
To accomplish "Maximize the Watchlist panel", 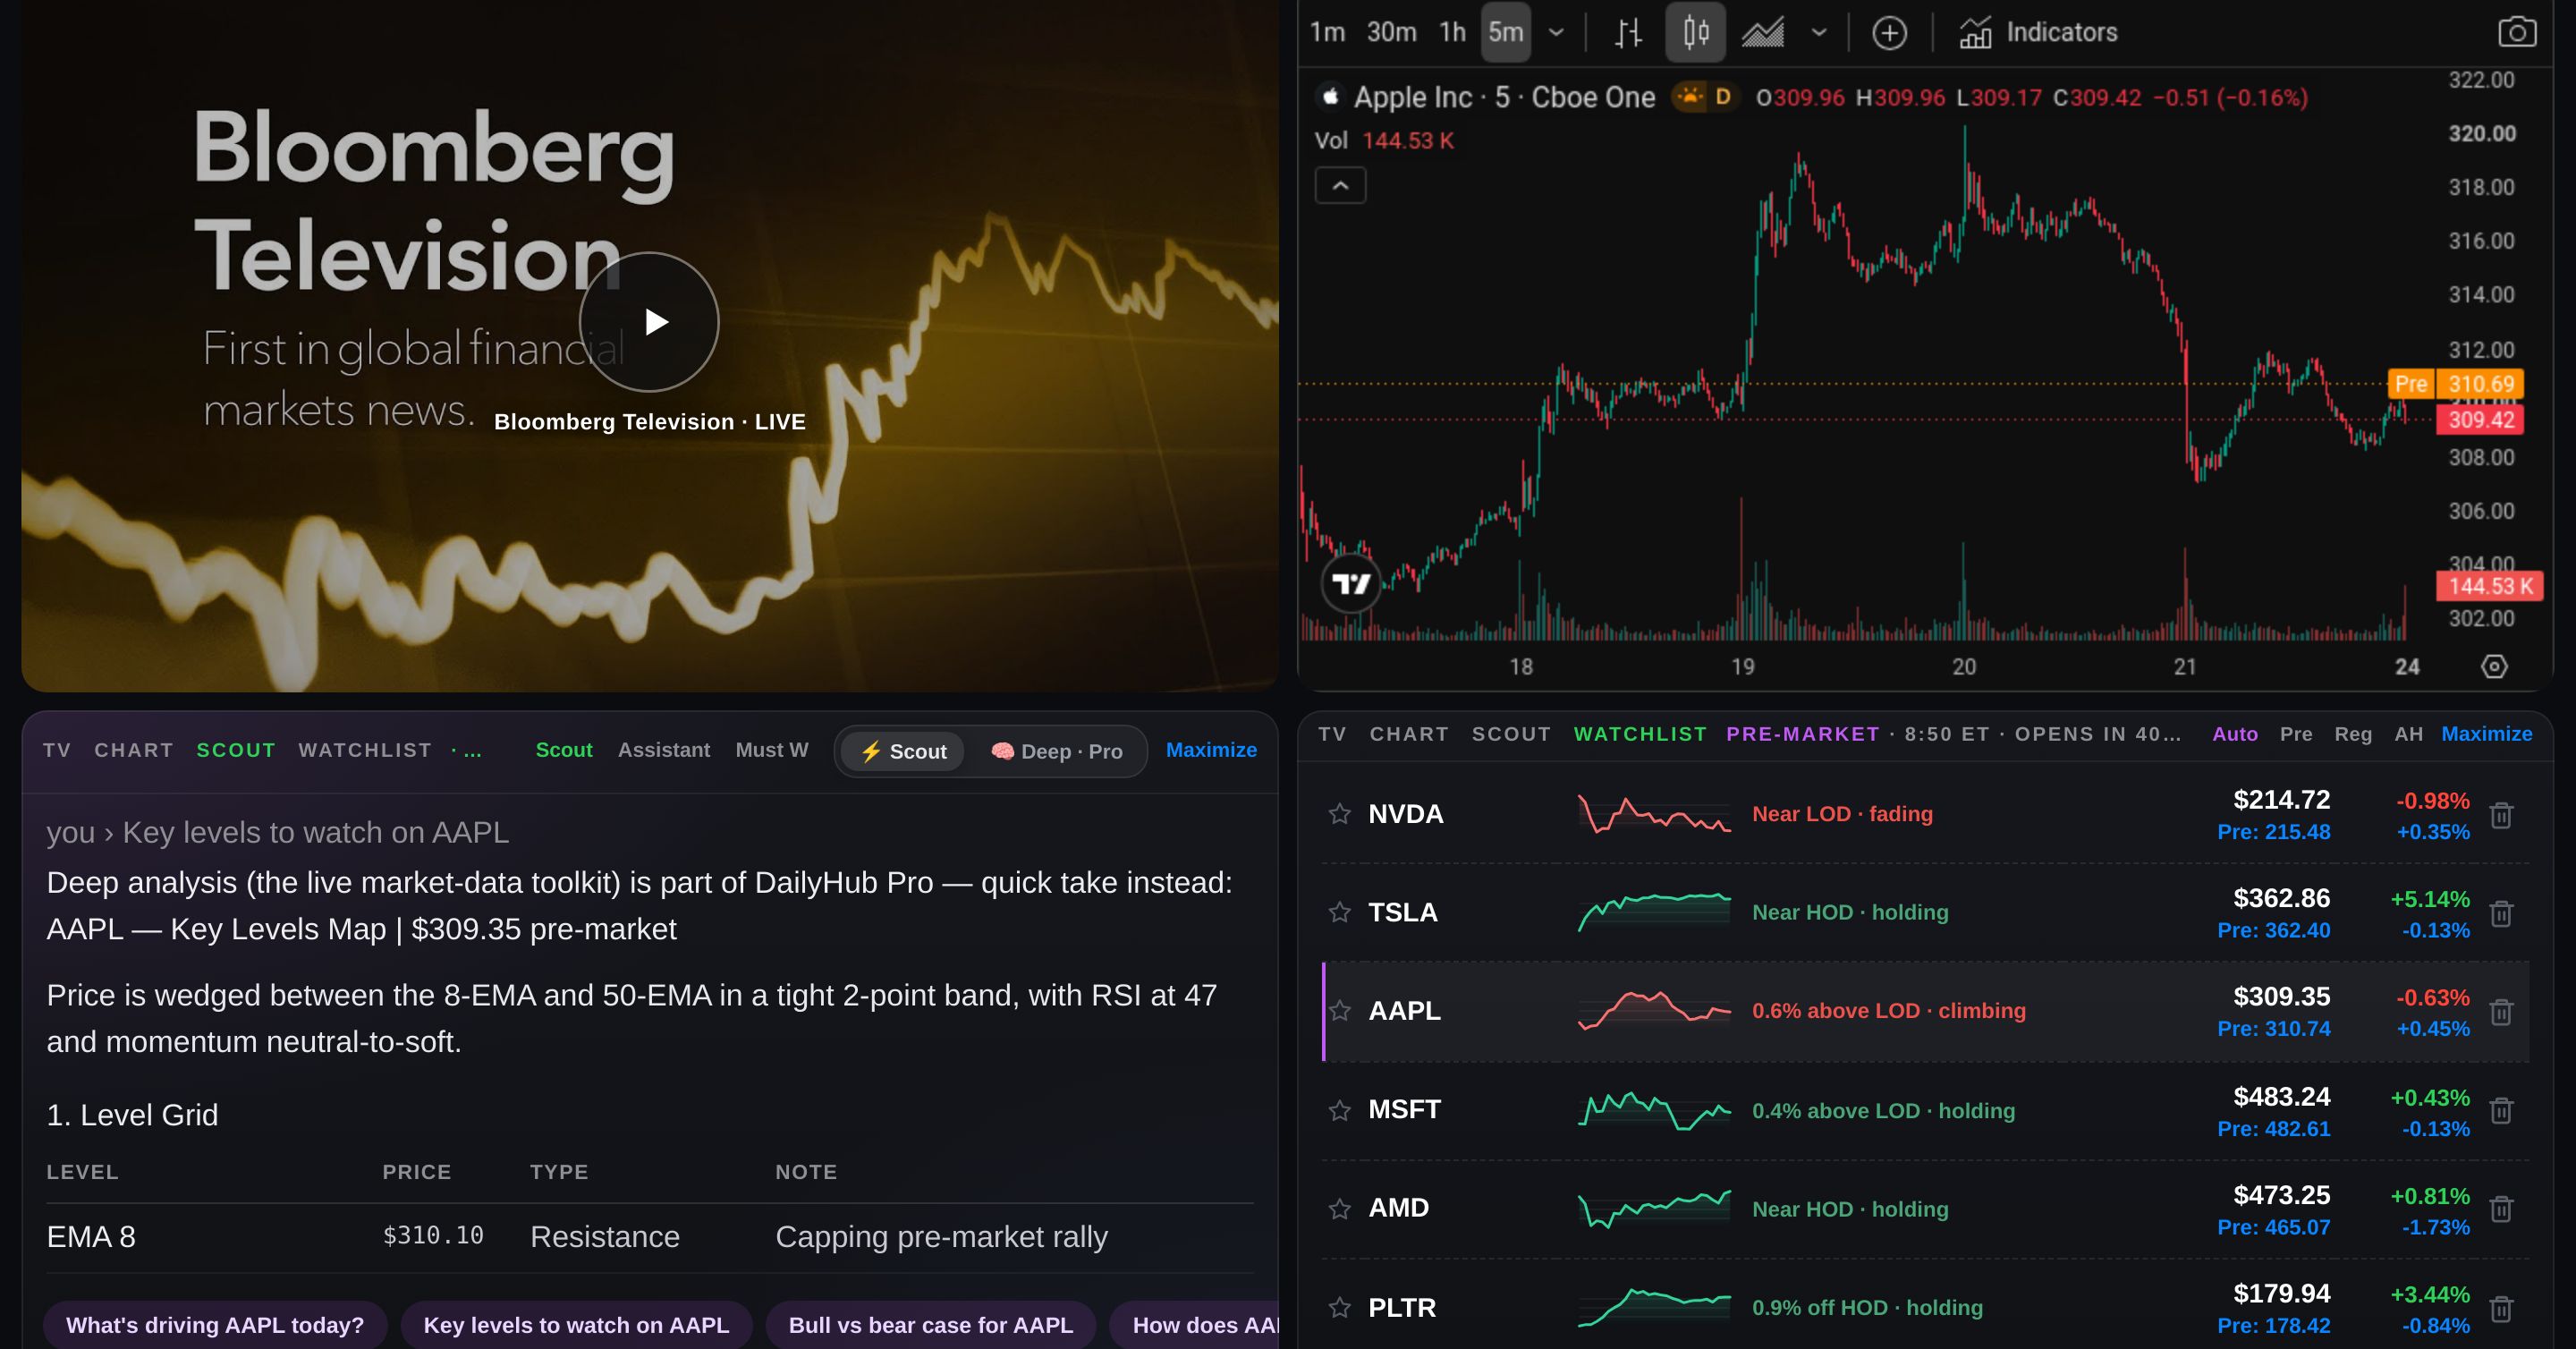I will (2487, 734).
